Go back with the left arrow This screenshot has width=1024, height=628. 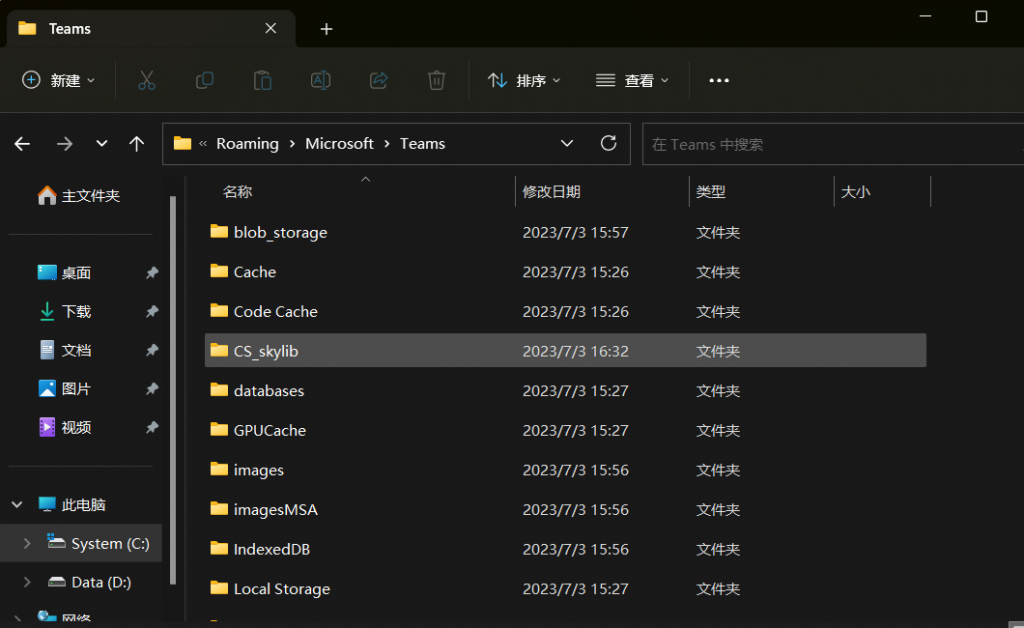click(x=22, y=144)
